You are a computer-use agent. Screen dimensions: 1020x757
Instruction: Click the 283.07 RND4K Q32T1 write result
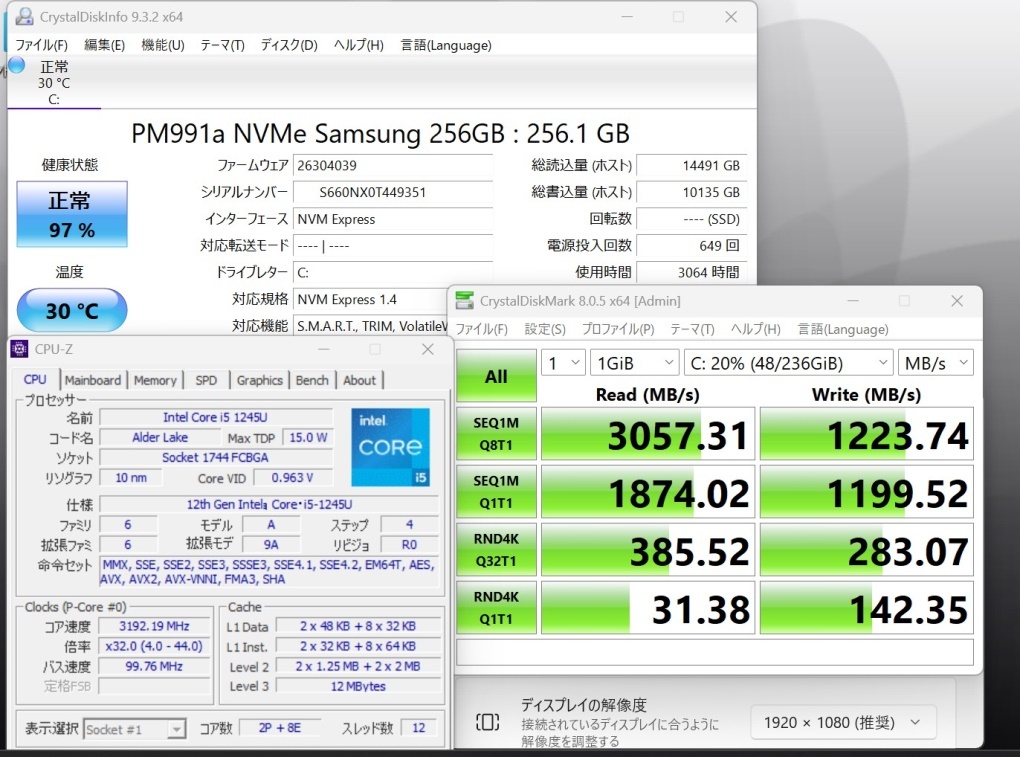[866, 550]
